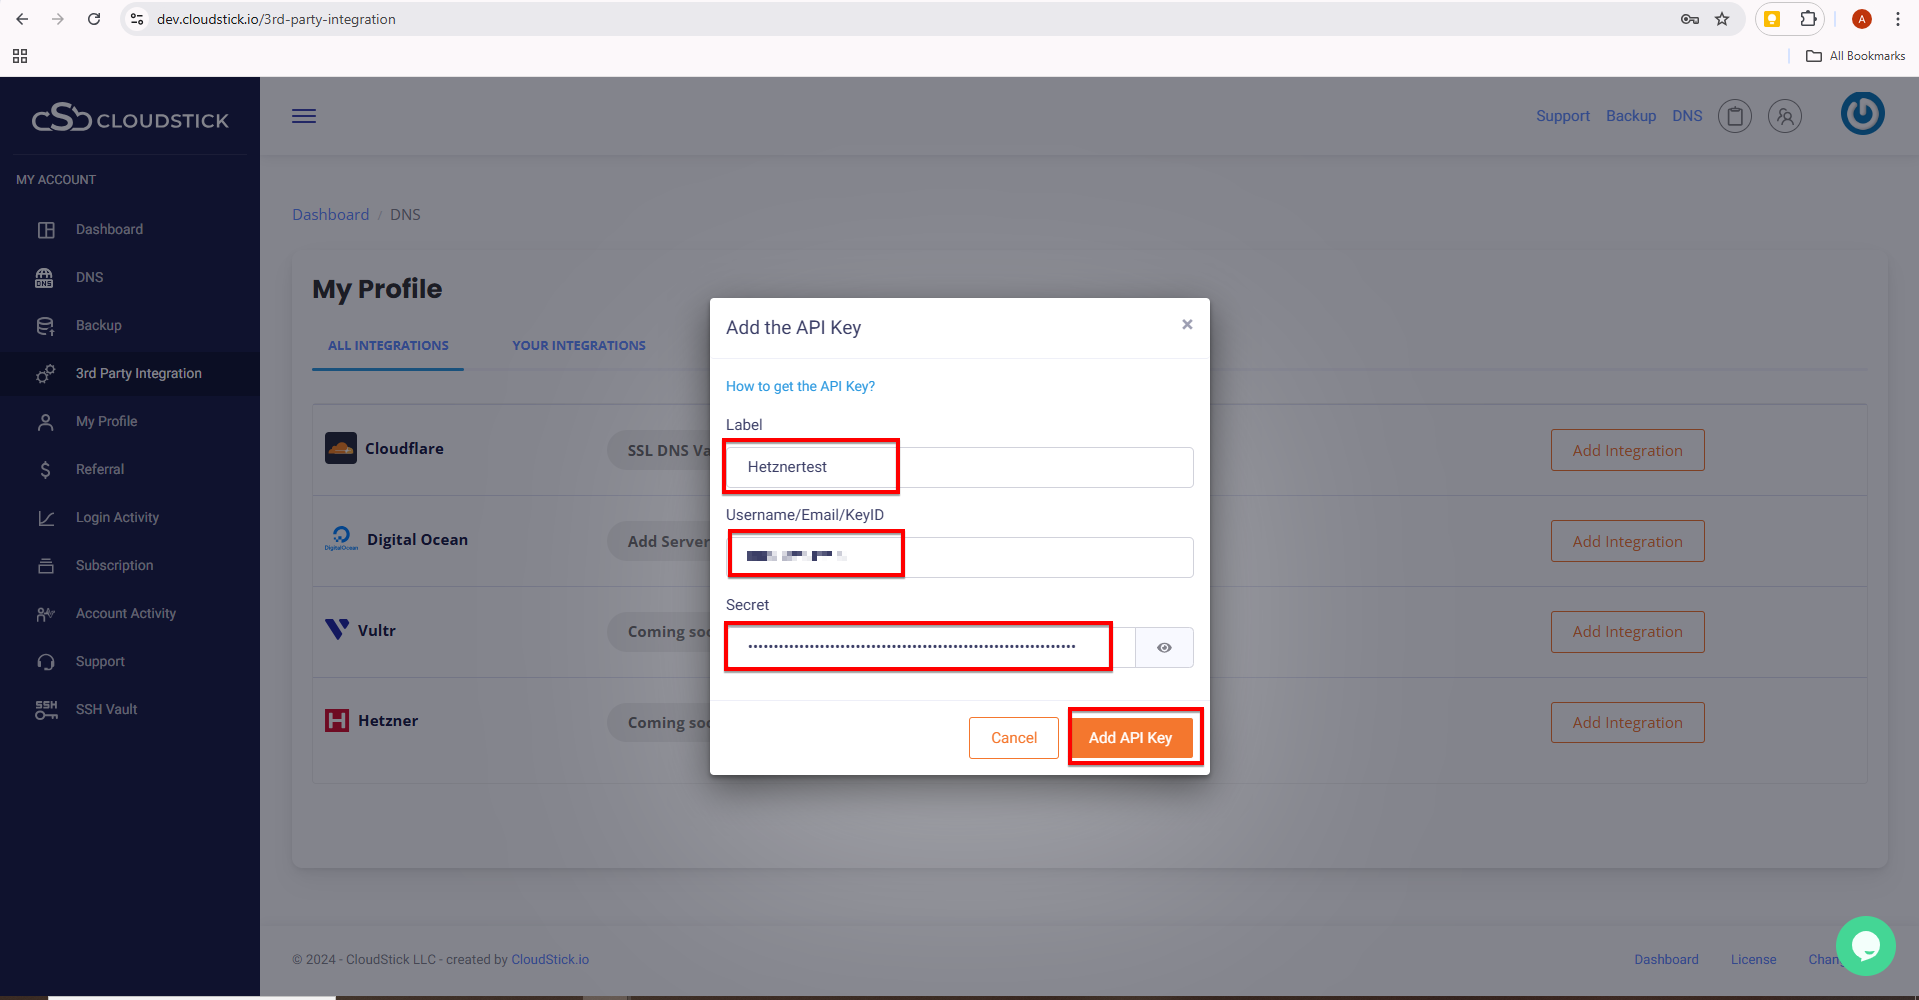This screenshot has width=1919, height=1000.
Task: Open SSH Vault in the sidebar
Action: 106,709
